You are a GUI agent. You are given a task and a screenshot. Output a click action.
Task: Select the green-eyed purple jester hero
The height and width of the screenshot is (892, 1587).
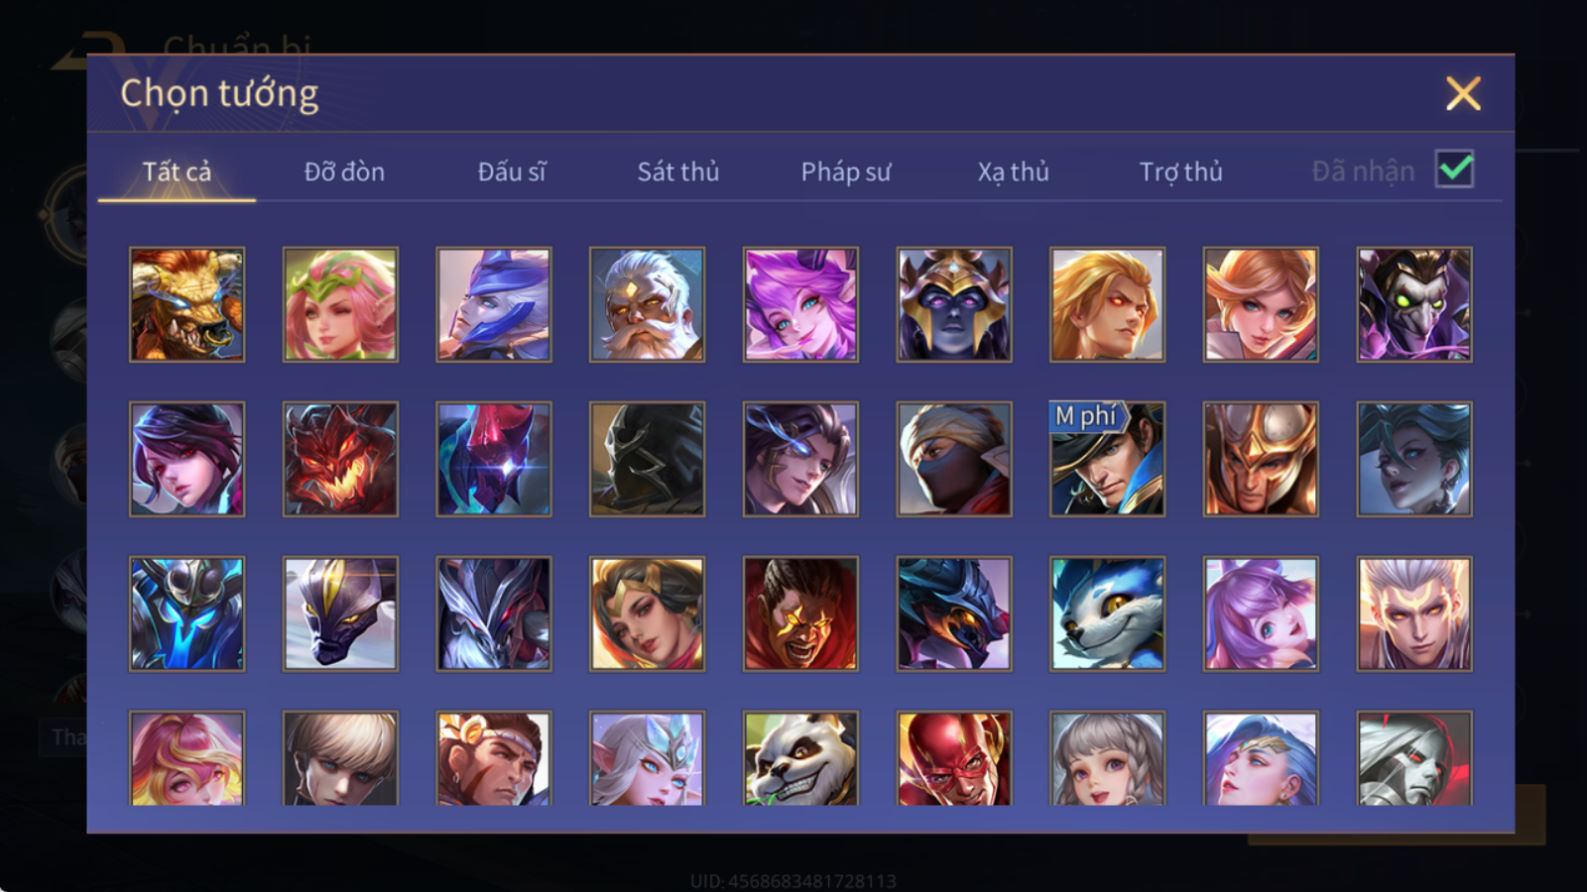tap(1414, 305)
